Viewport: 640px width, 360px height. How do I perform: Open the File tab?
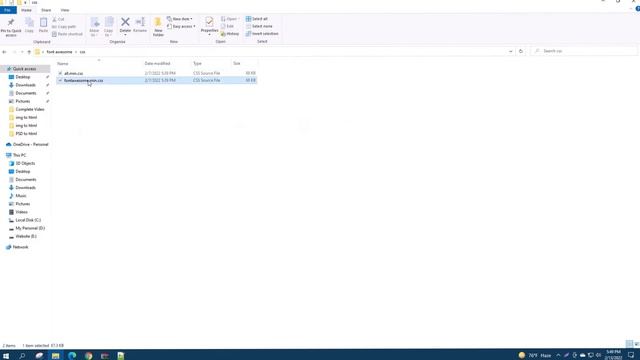(x=8, y=10)
